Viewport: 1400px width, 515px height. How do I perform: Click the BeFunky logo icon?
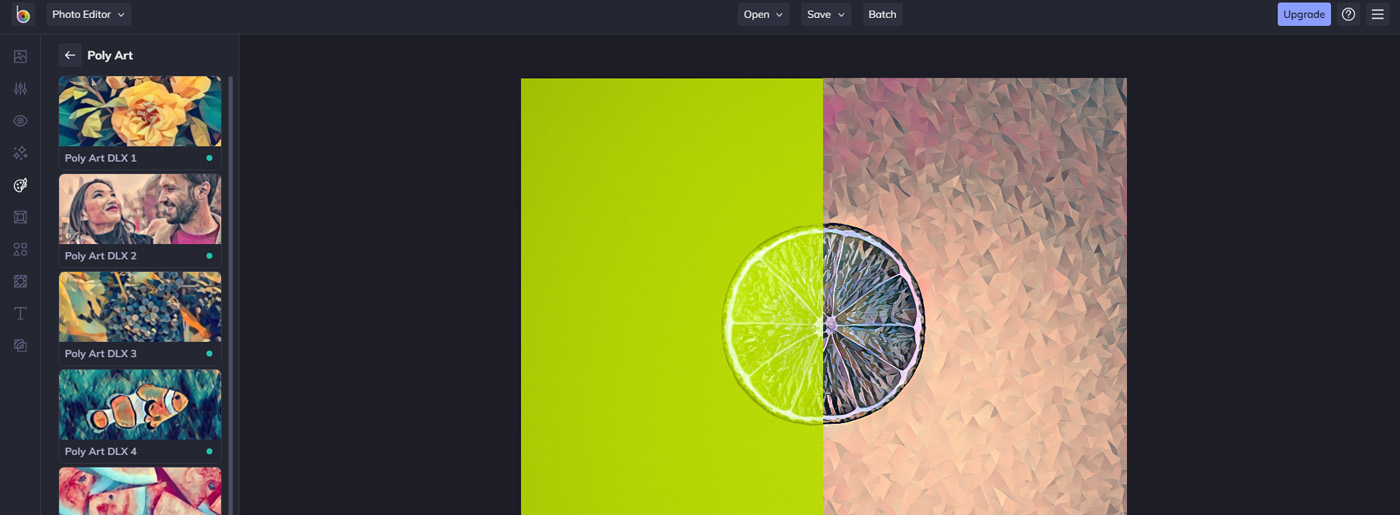pyautogui.click(x=22, y=14)
